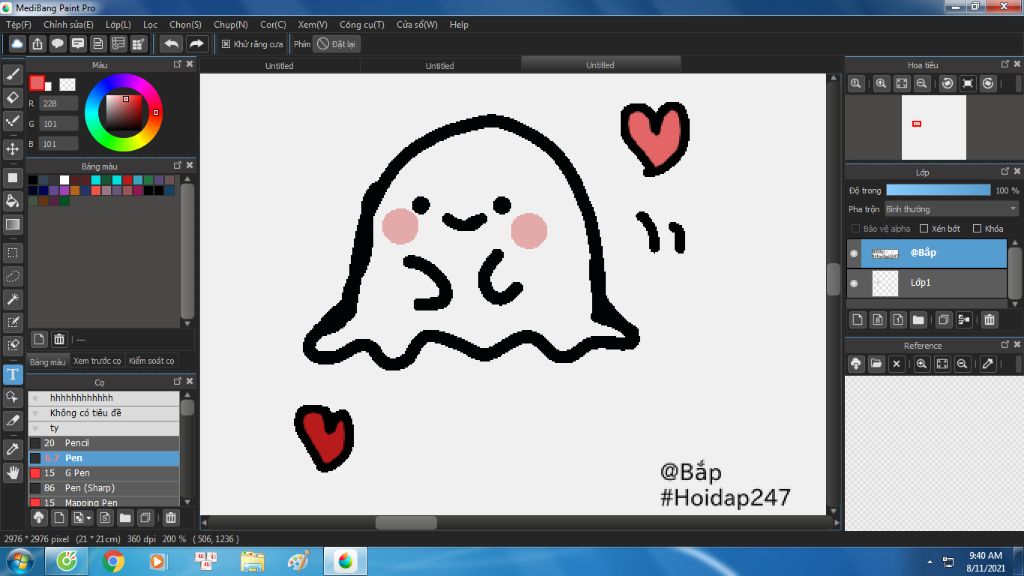Select the Bucket fill tool

pos(12,200)
